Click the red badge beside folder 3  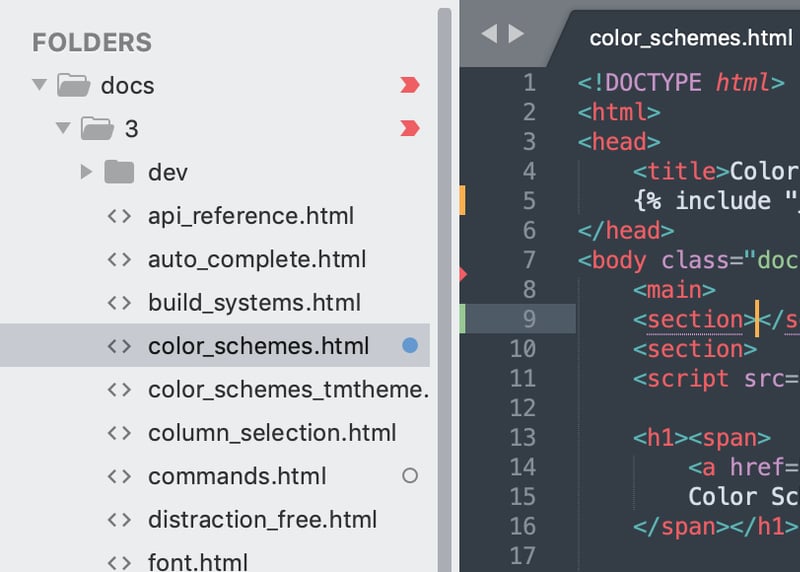coord(410,128)
